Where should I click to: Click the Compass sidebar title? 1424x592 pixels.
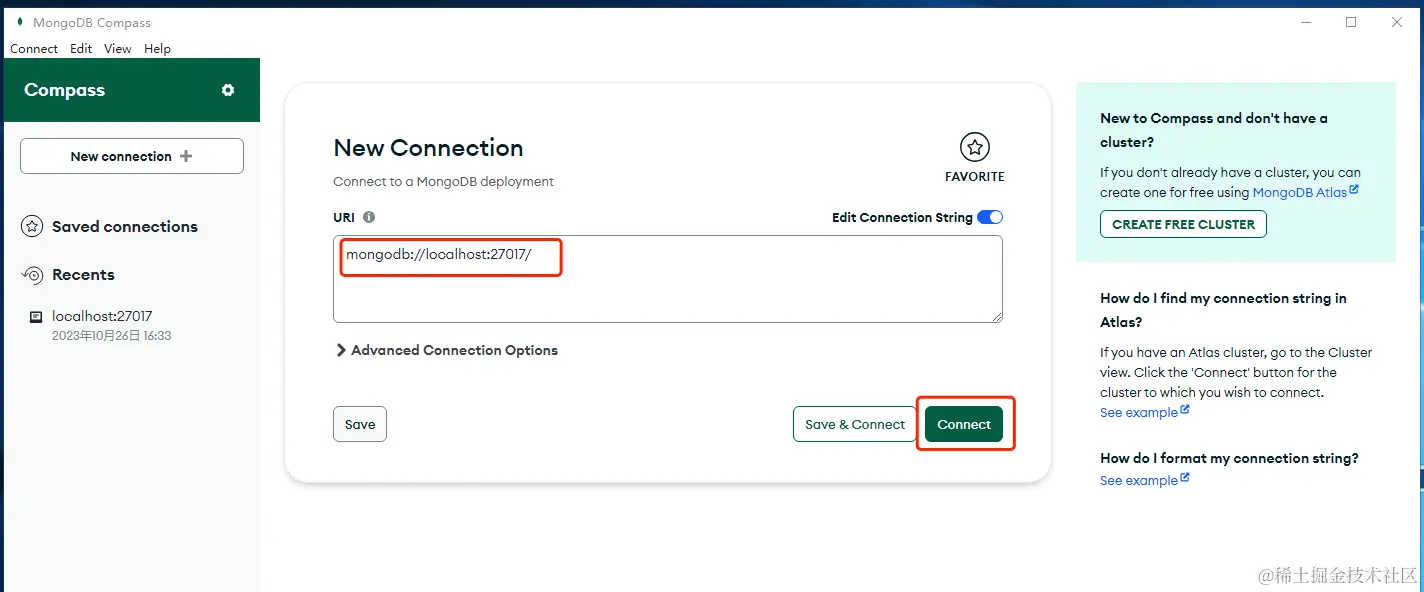pyautogui.click(x=65, y=90)
